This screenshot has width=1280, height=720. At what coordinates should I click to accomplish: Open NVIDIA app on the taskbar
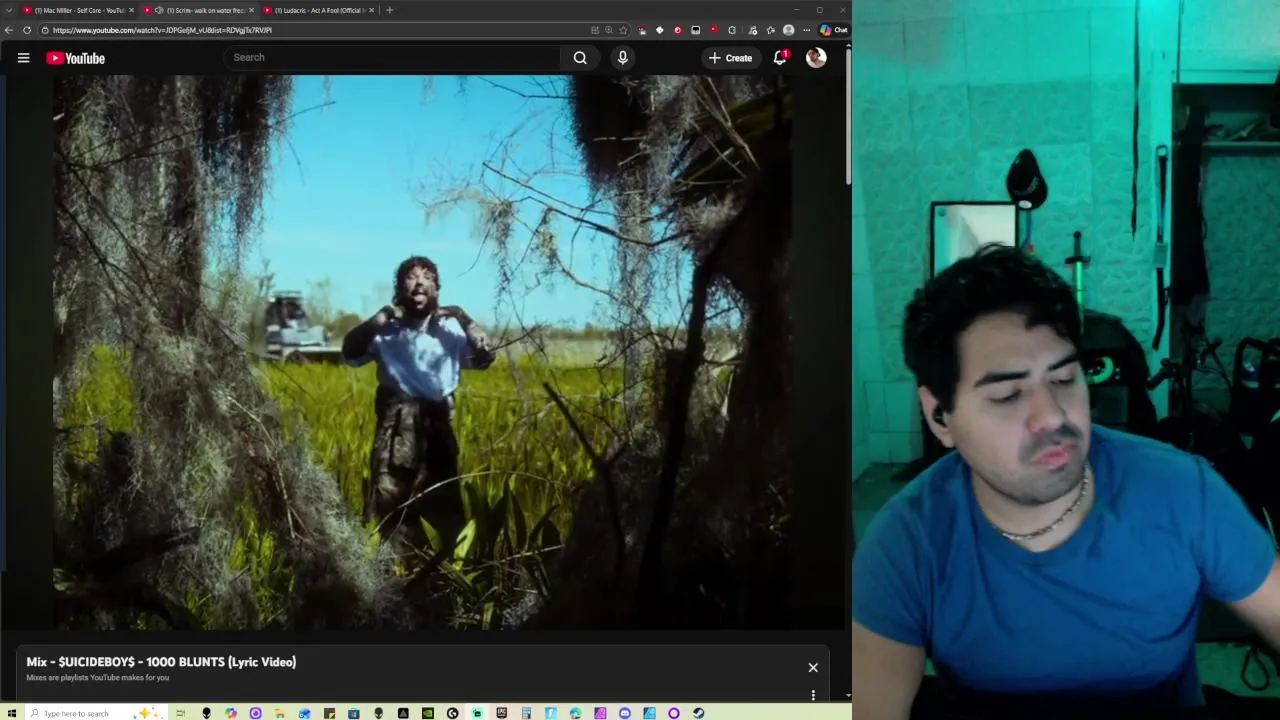tap(427, 713)
